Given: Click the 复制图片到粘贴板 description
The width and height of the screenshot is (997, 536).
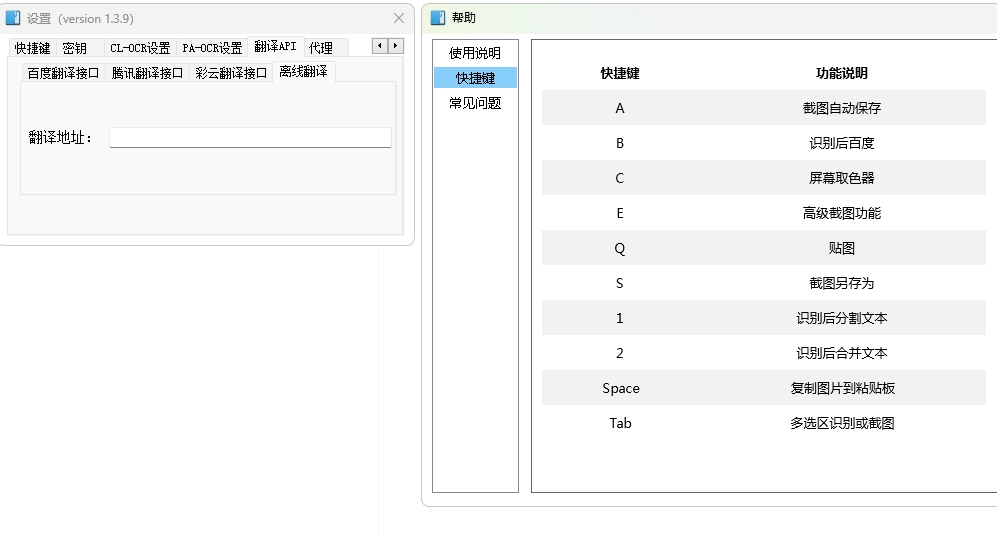Looking at the screenshot, I should tap(842, 388).
